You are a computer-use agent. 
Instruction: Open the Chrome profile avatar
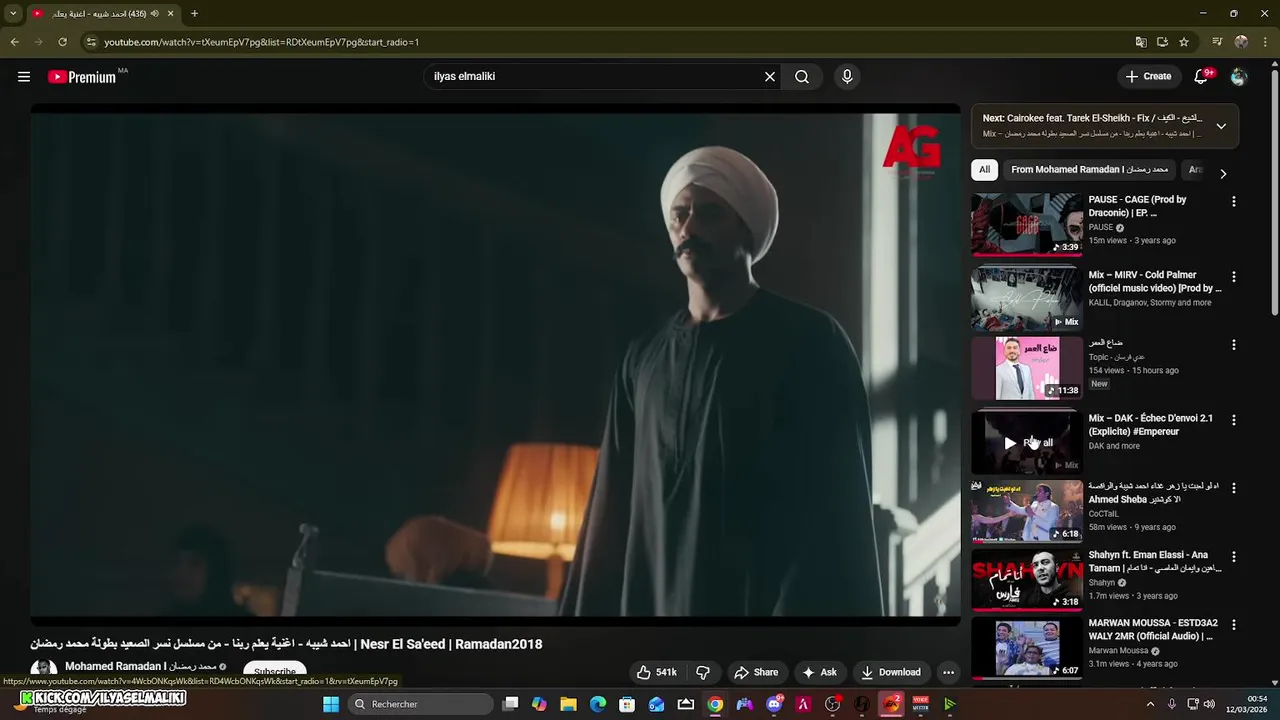[x=1241, y=42]
